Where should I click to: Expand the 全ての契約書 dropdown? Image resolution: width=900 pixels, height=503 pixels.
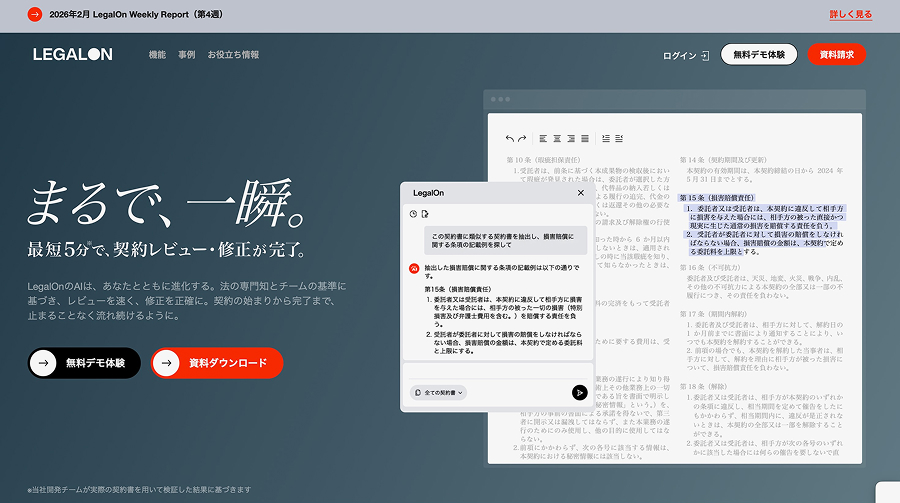439,393
